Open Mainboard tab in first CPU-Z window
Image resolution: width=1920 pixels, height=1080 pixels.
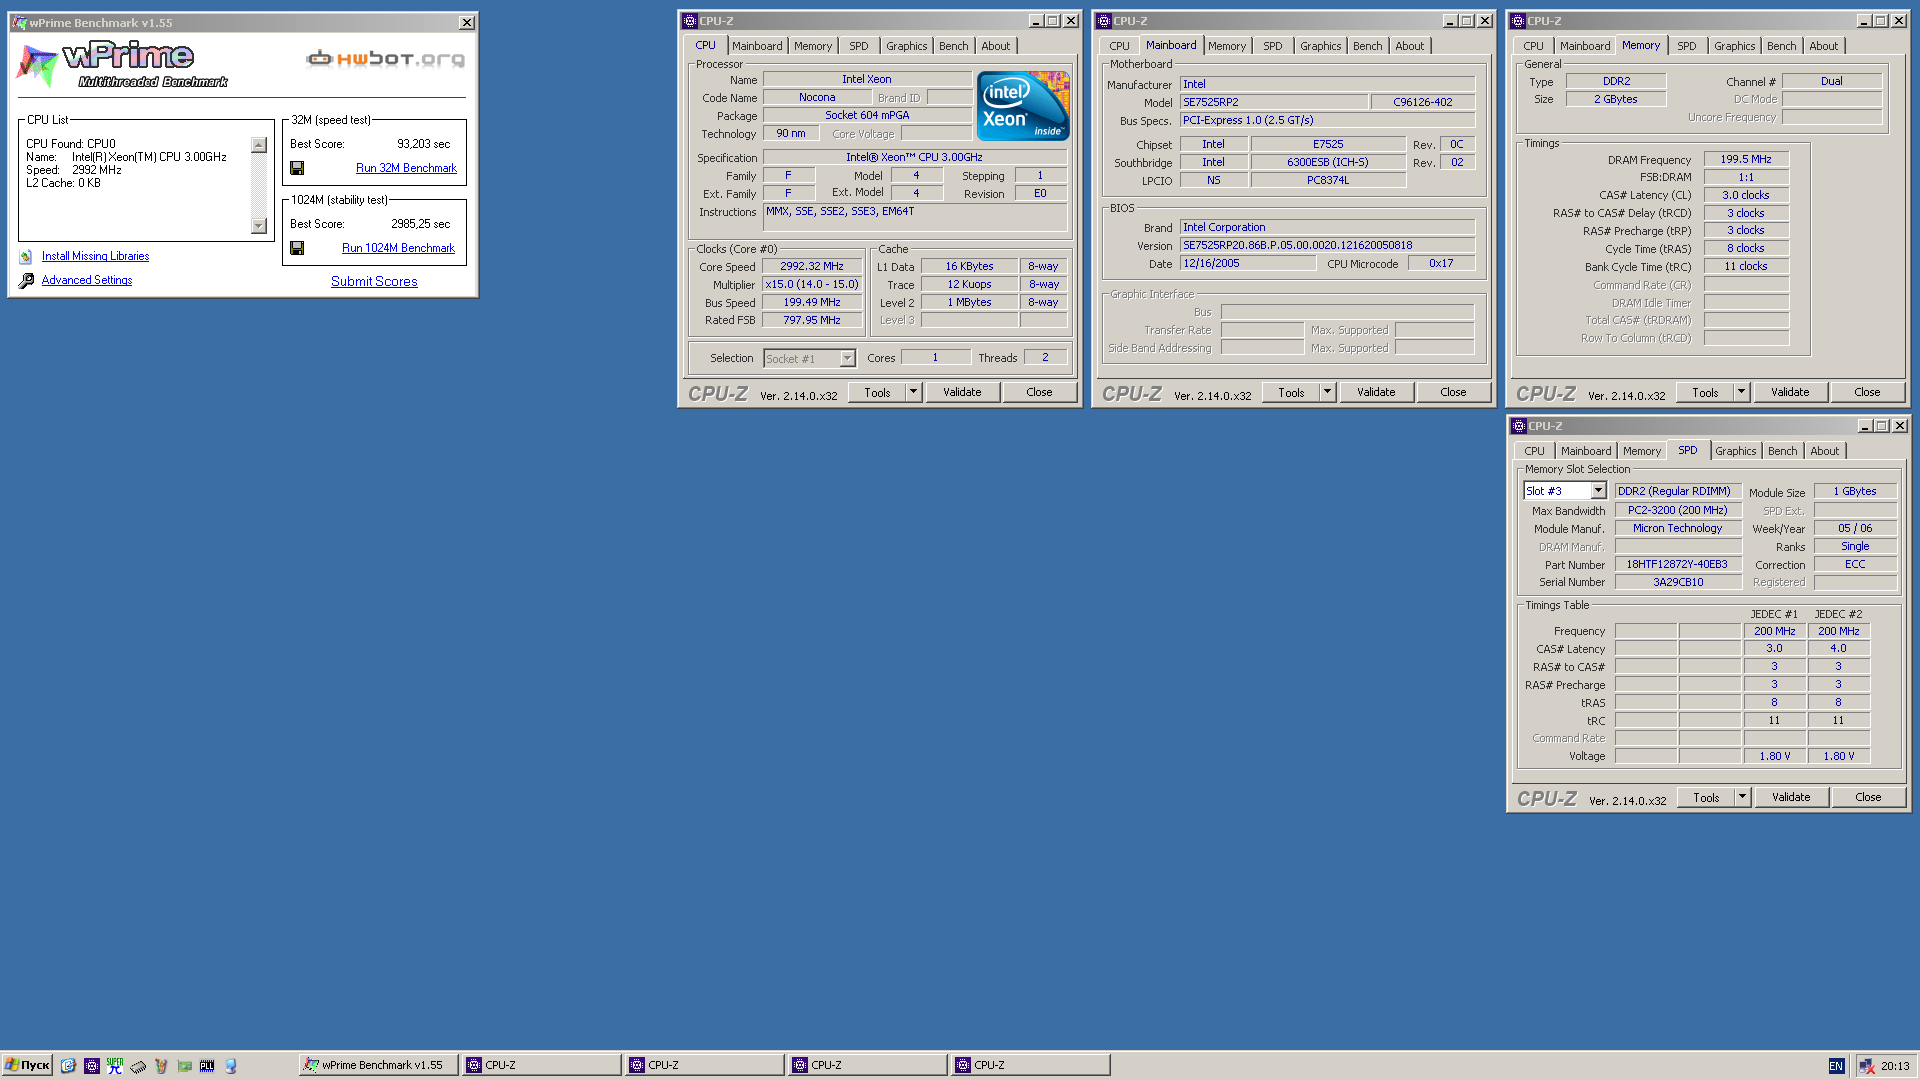(x=757, y=46)
